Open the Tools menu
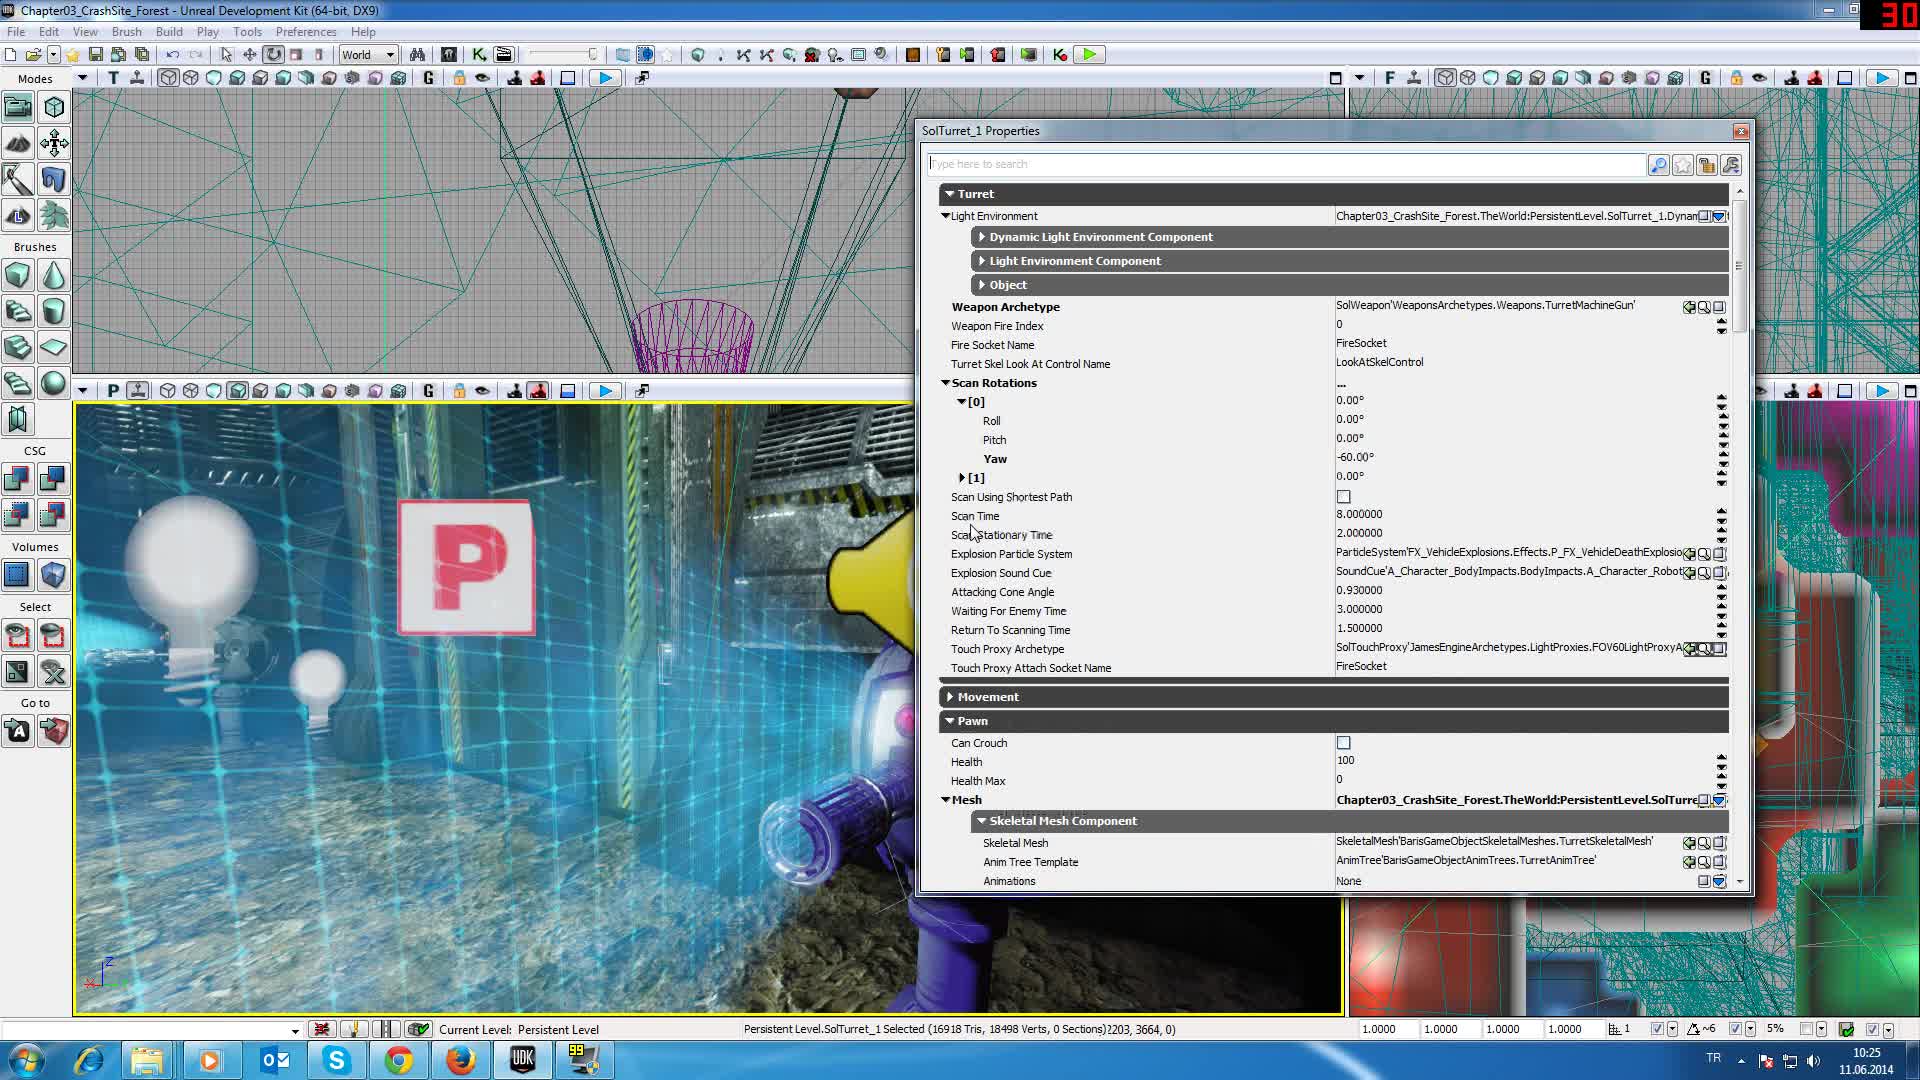Screen dimensions: 1920x1080 click(x=247, y=32)
